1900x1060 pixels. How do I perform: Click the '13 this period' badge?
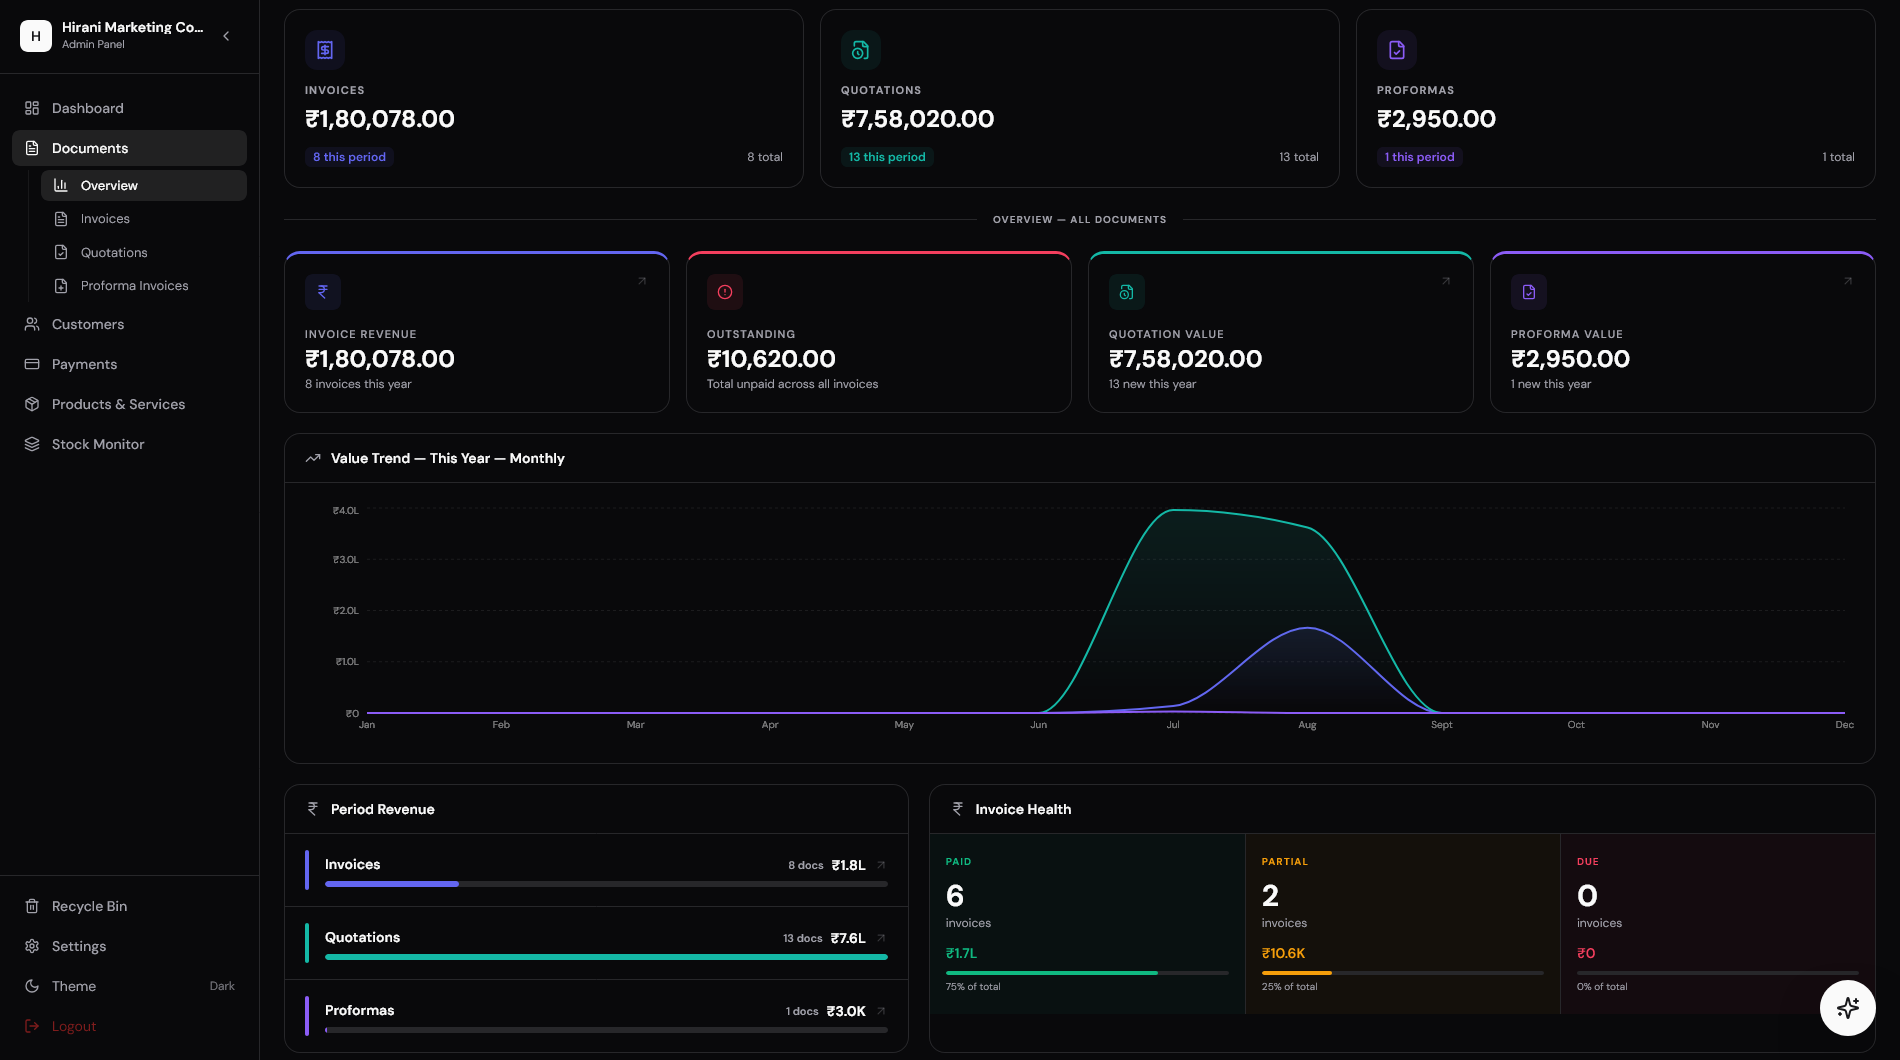click(x=887, y=157)
